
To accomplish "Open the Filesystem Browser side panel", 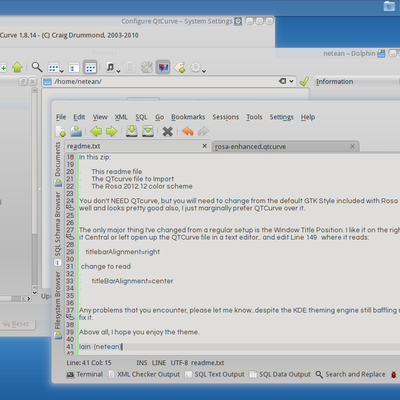I will [x=58, y=305].
